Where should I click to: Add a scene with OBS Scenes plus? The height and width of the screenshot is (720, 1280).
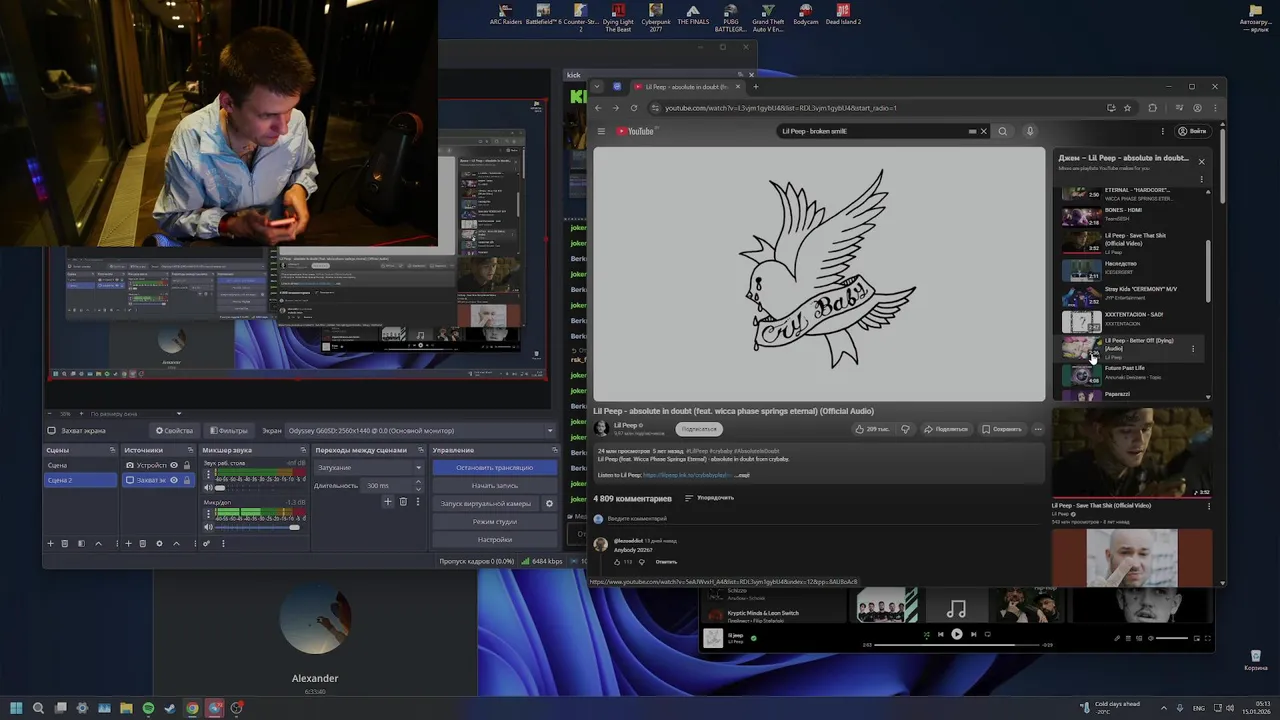[51, 543]
